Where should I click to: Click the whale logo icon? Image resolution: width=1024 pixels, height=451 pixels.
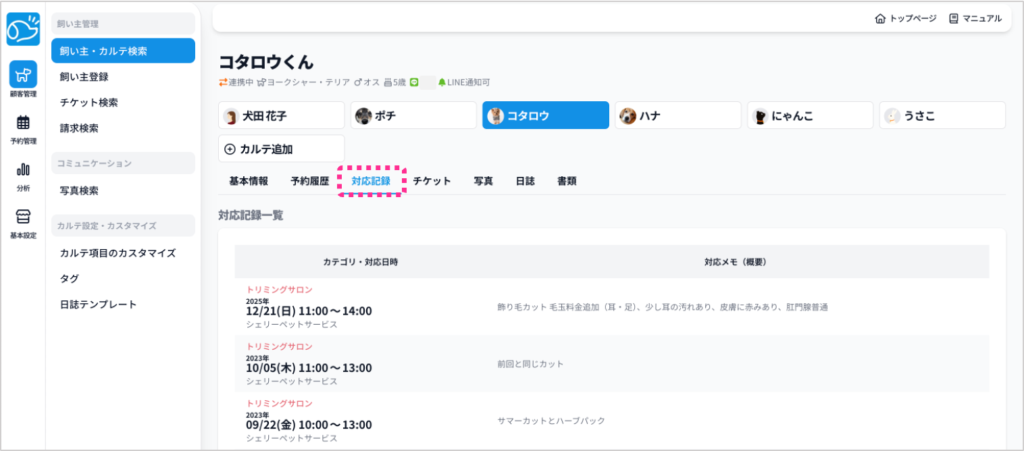coord(23,30)
